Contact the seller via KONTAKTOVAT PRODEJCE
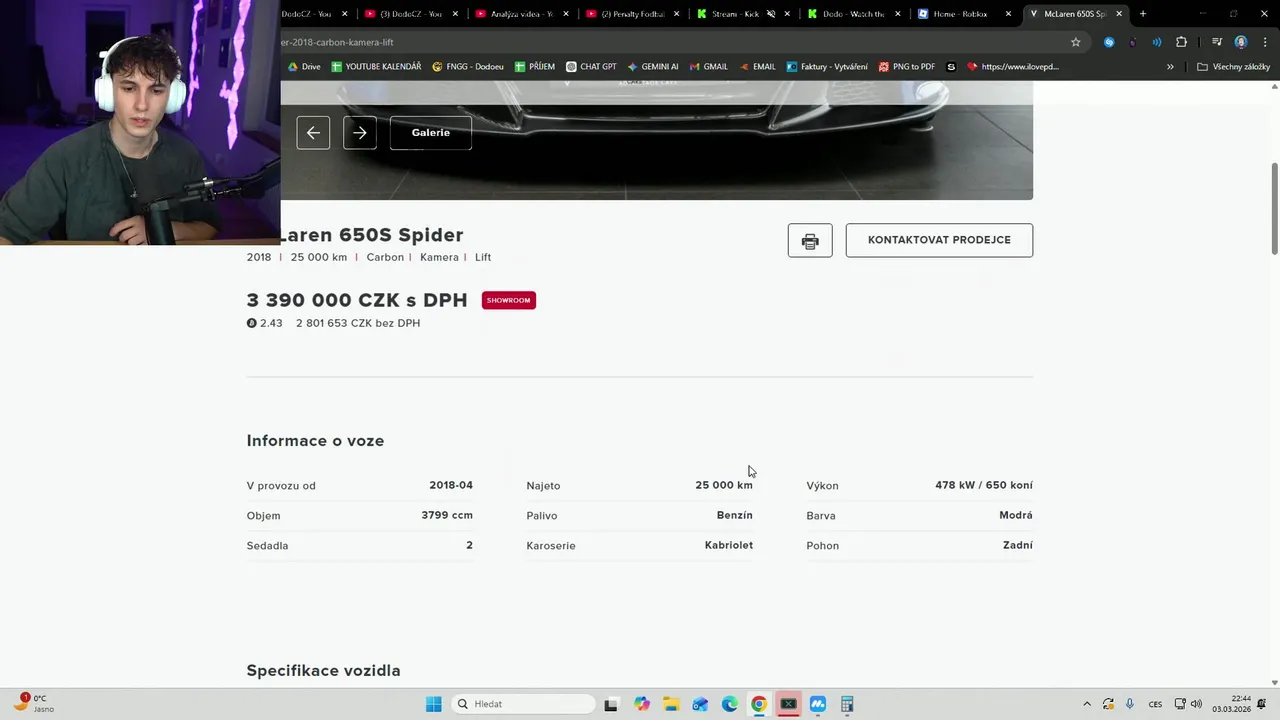This screenshot has width=1280, height=720. pyautogui.click(x=939, y=240)
